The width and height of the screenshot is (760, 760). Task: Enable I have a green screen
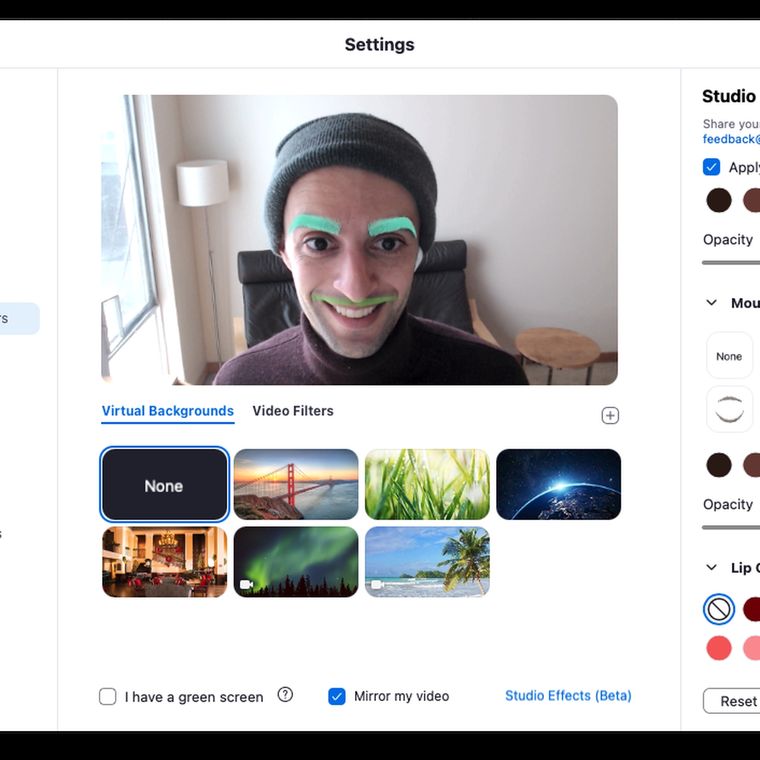click(x=108, y=697)
